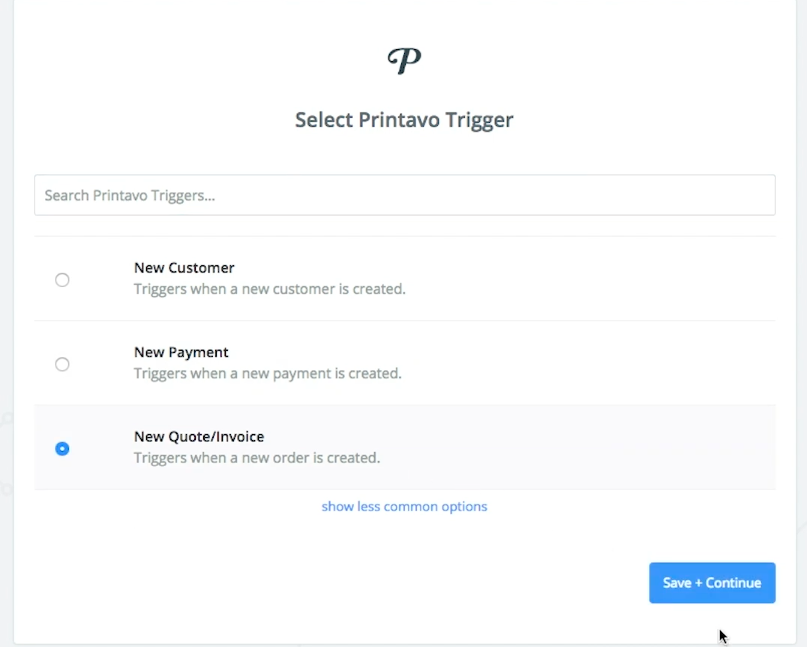Click the New Payment trigger title
This screenshot has height=647, width=807.
181,352
